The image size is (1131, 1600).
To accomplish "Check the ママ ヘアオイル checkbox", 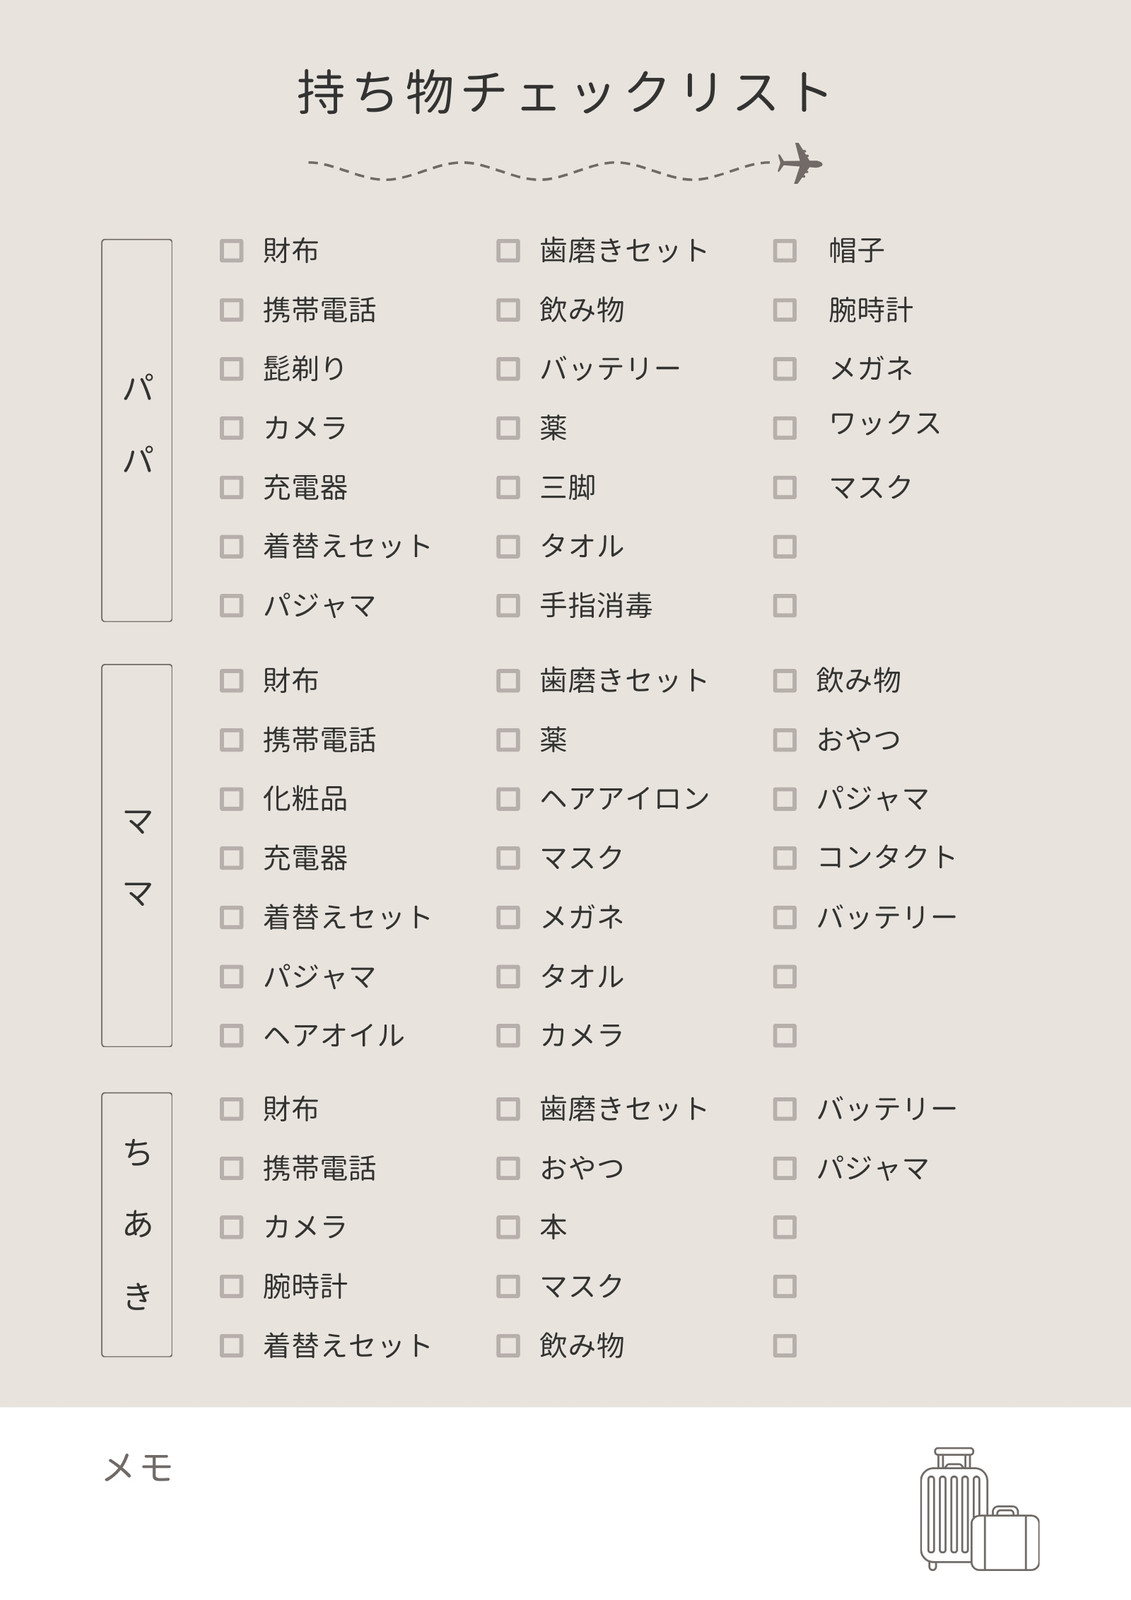I will coord(231,1035).
